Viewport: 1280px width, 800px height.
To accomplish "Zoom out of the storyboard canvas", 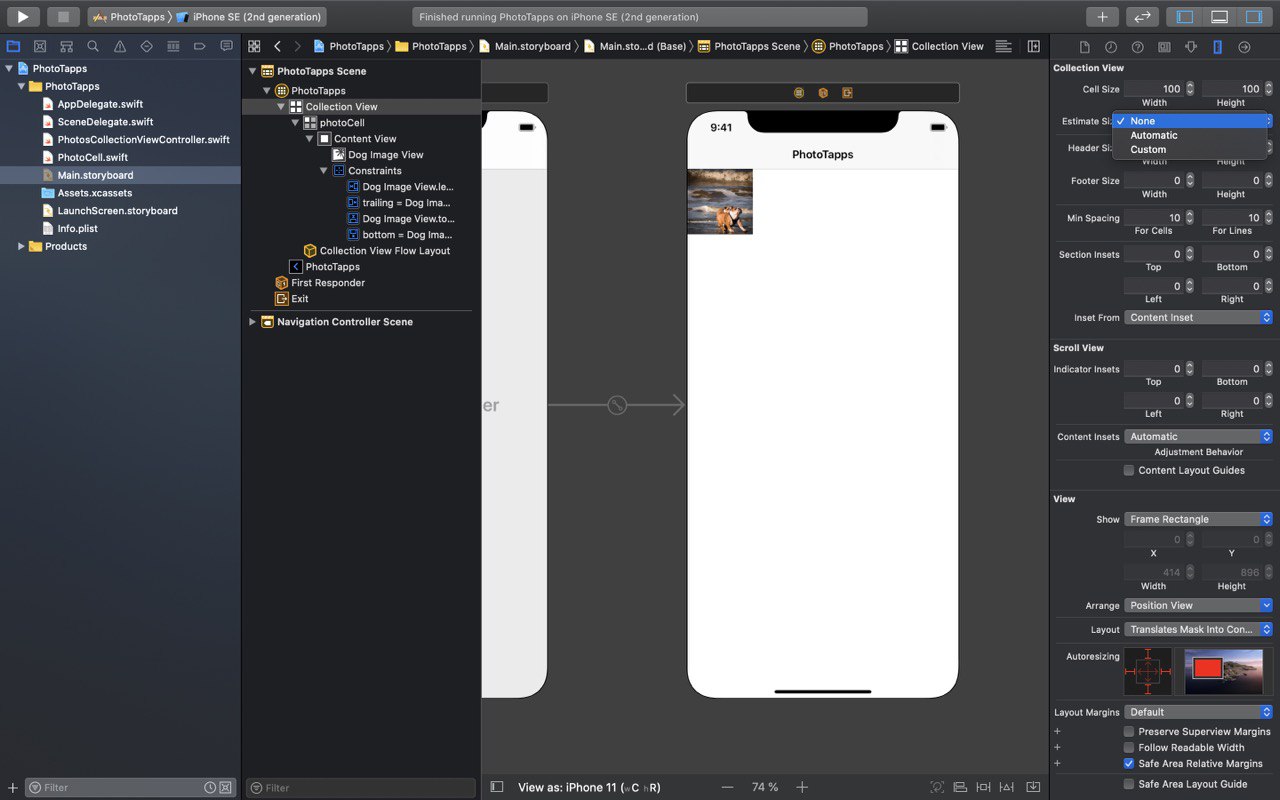I will coord(727,787).
